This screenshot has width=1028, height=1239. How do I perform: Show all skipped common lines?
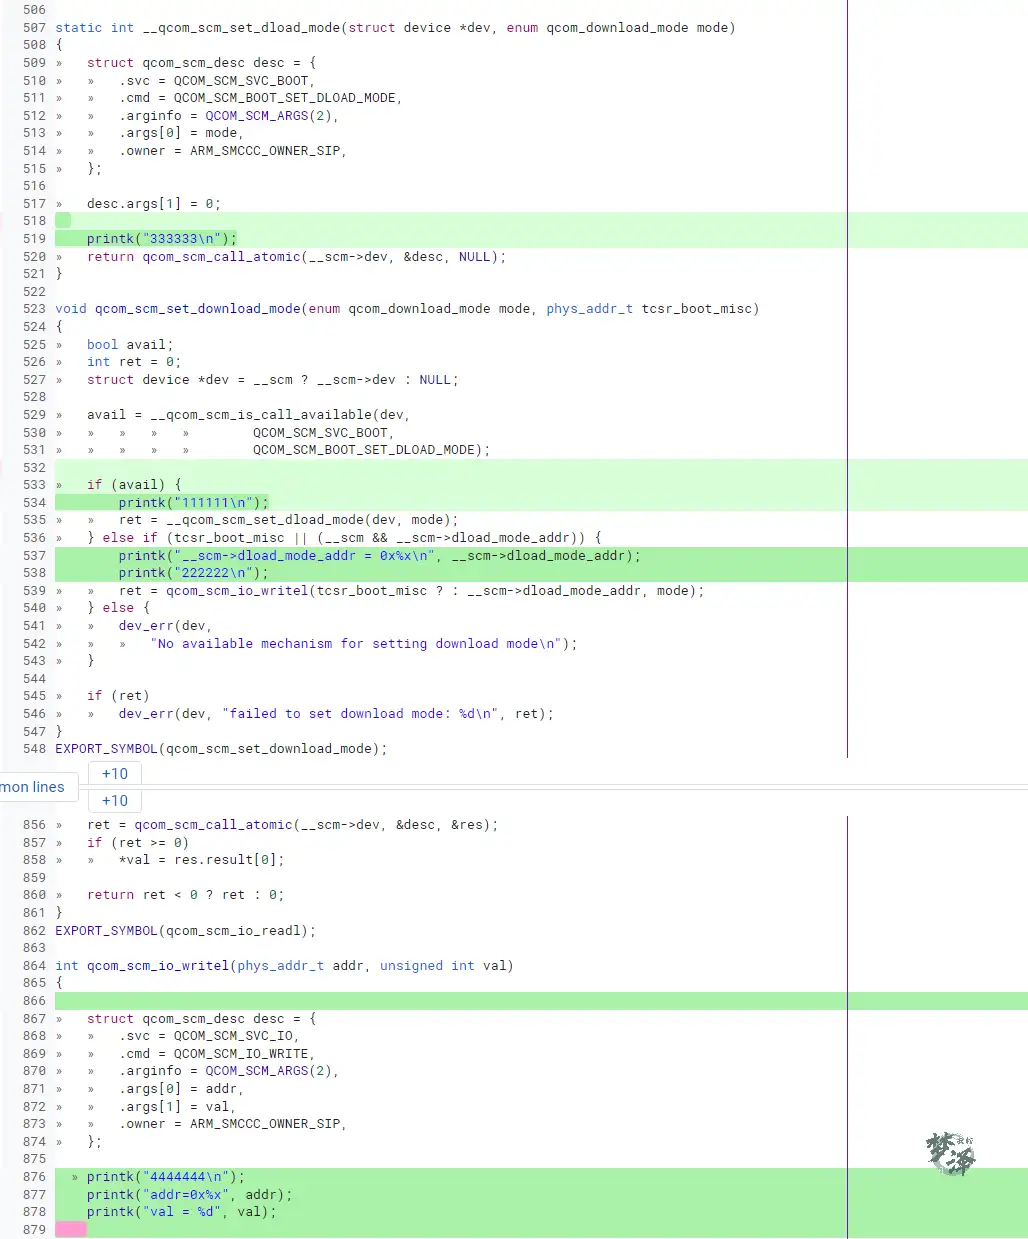pyautogui.click(x=32, y=787)
